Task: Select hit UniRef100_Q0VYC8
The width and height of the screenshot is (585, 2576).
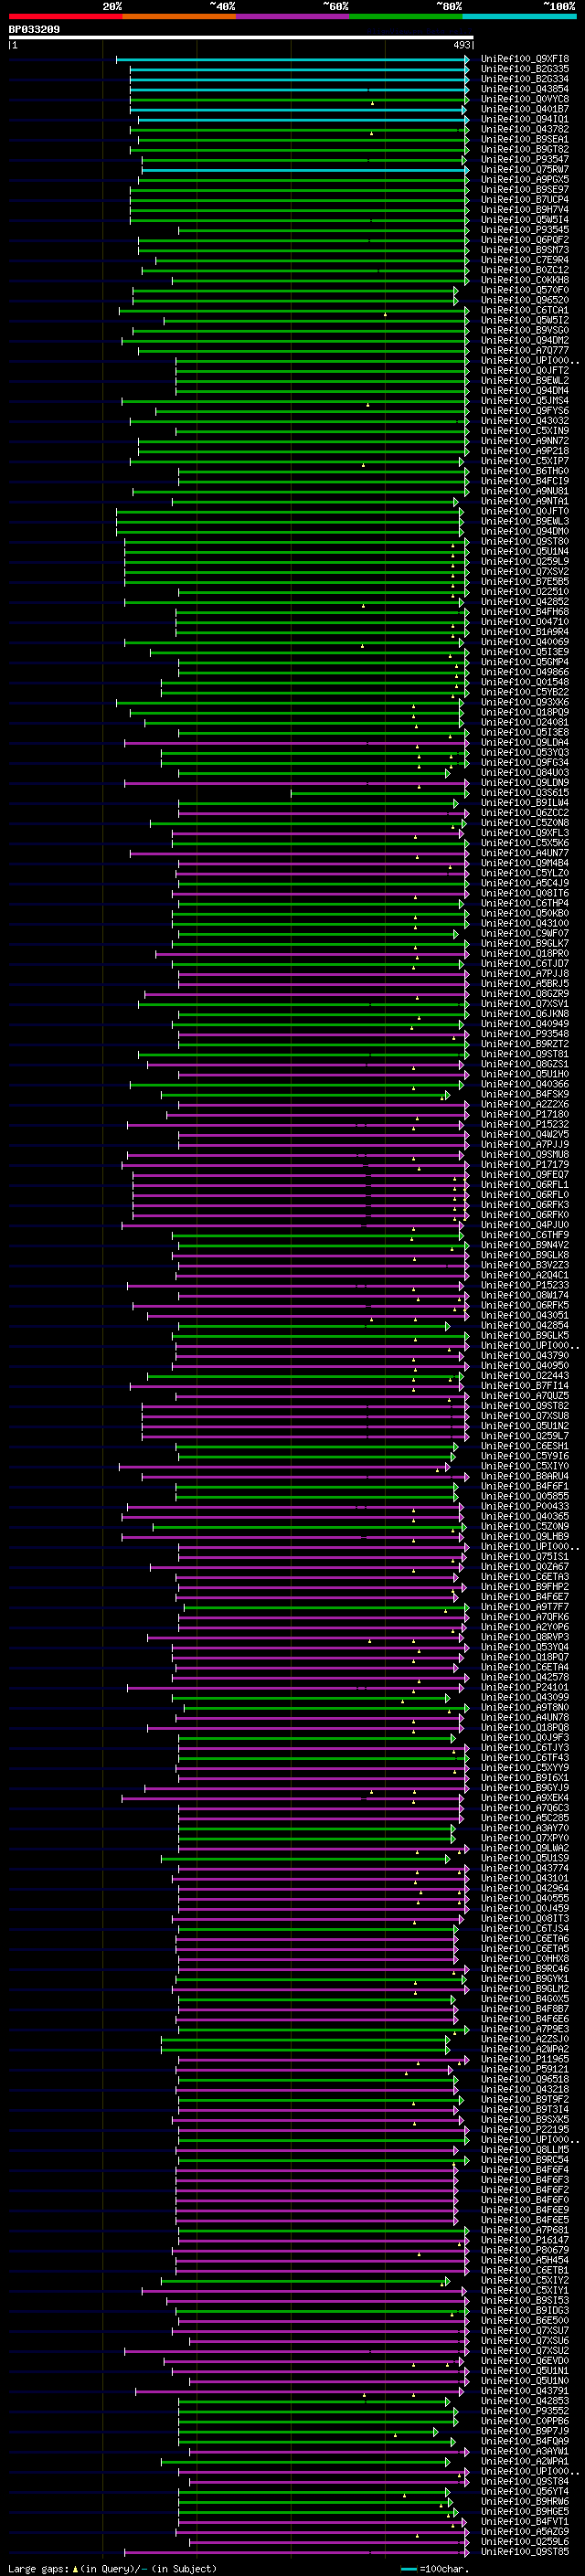Action: point(525,99)
